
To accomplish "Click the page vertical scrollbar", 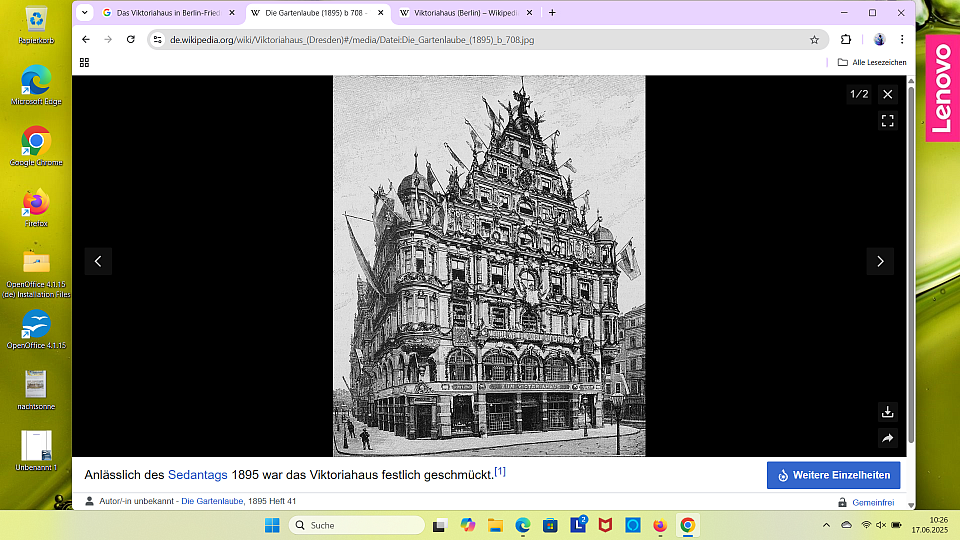I will (x=911, y=263).
